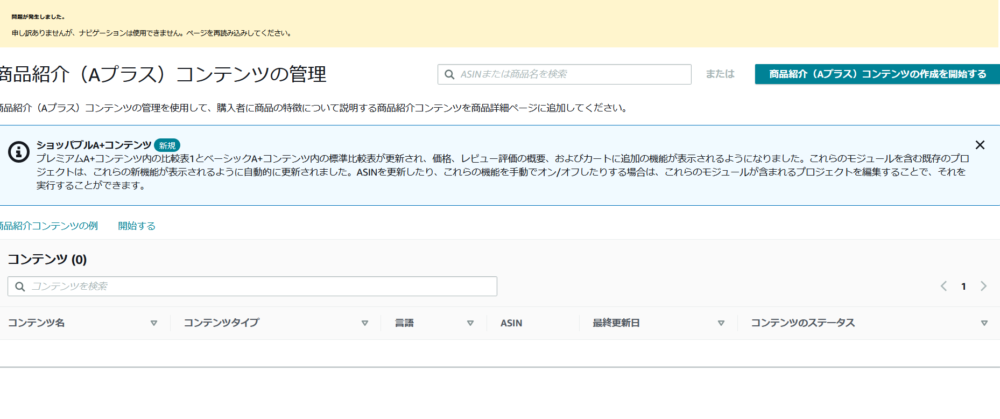
Task: Click the 新規 badge beside the banner title
Action: 167,145
